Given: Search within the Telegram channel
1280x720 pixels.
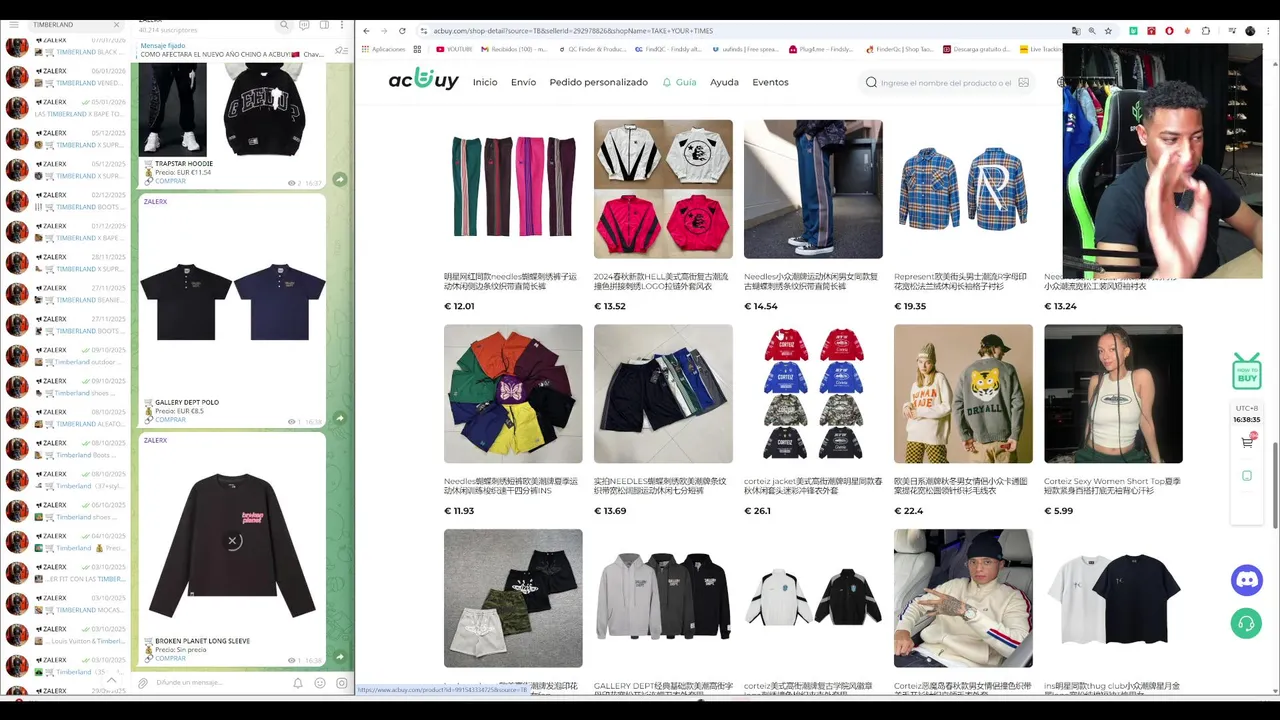Looking at the screenshot, I should (285, 25).
